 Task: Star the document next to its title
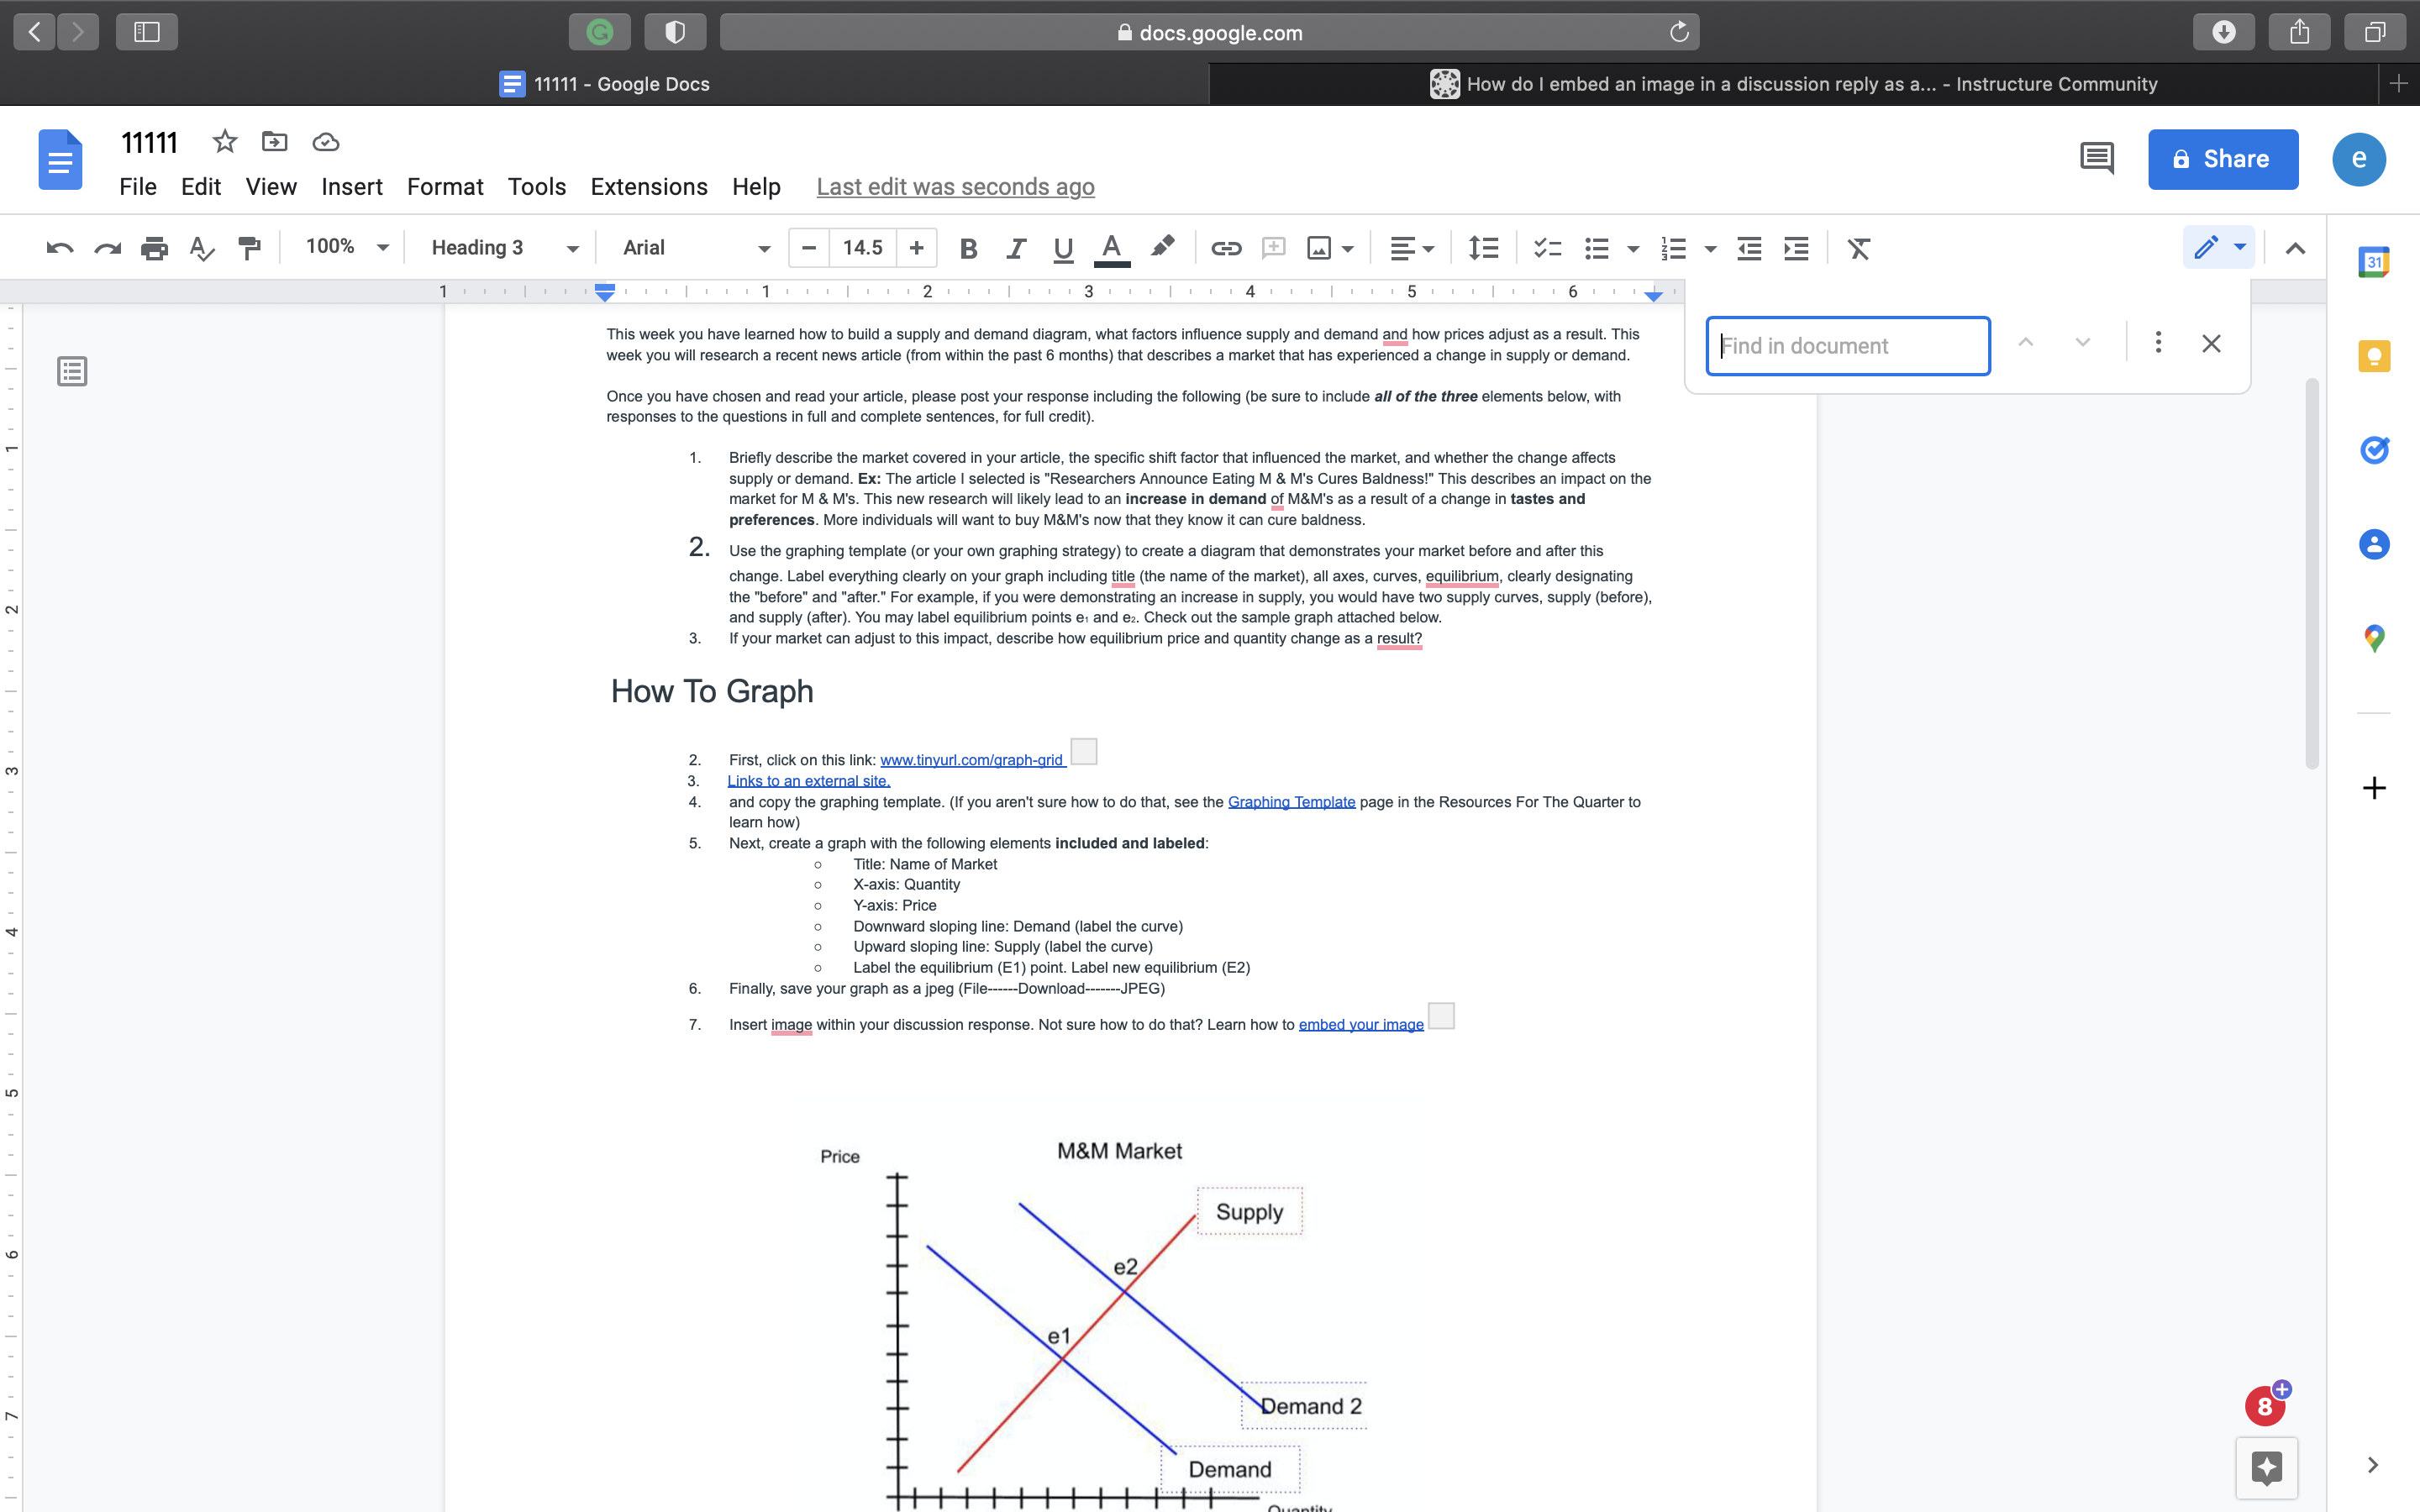point(224,141)
